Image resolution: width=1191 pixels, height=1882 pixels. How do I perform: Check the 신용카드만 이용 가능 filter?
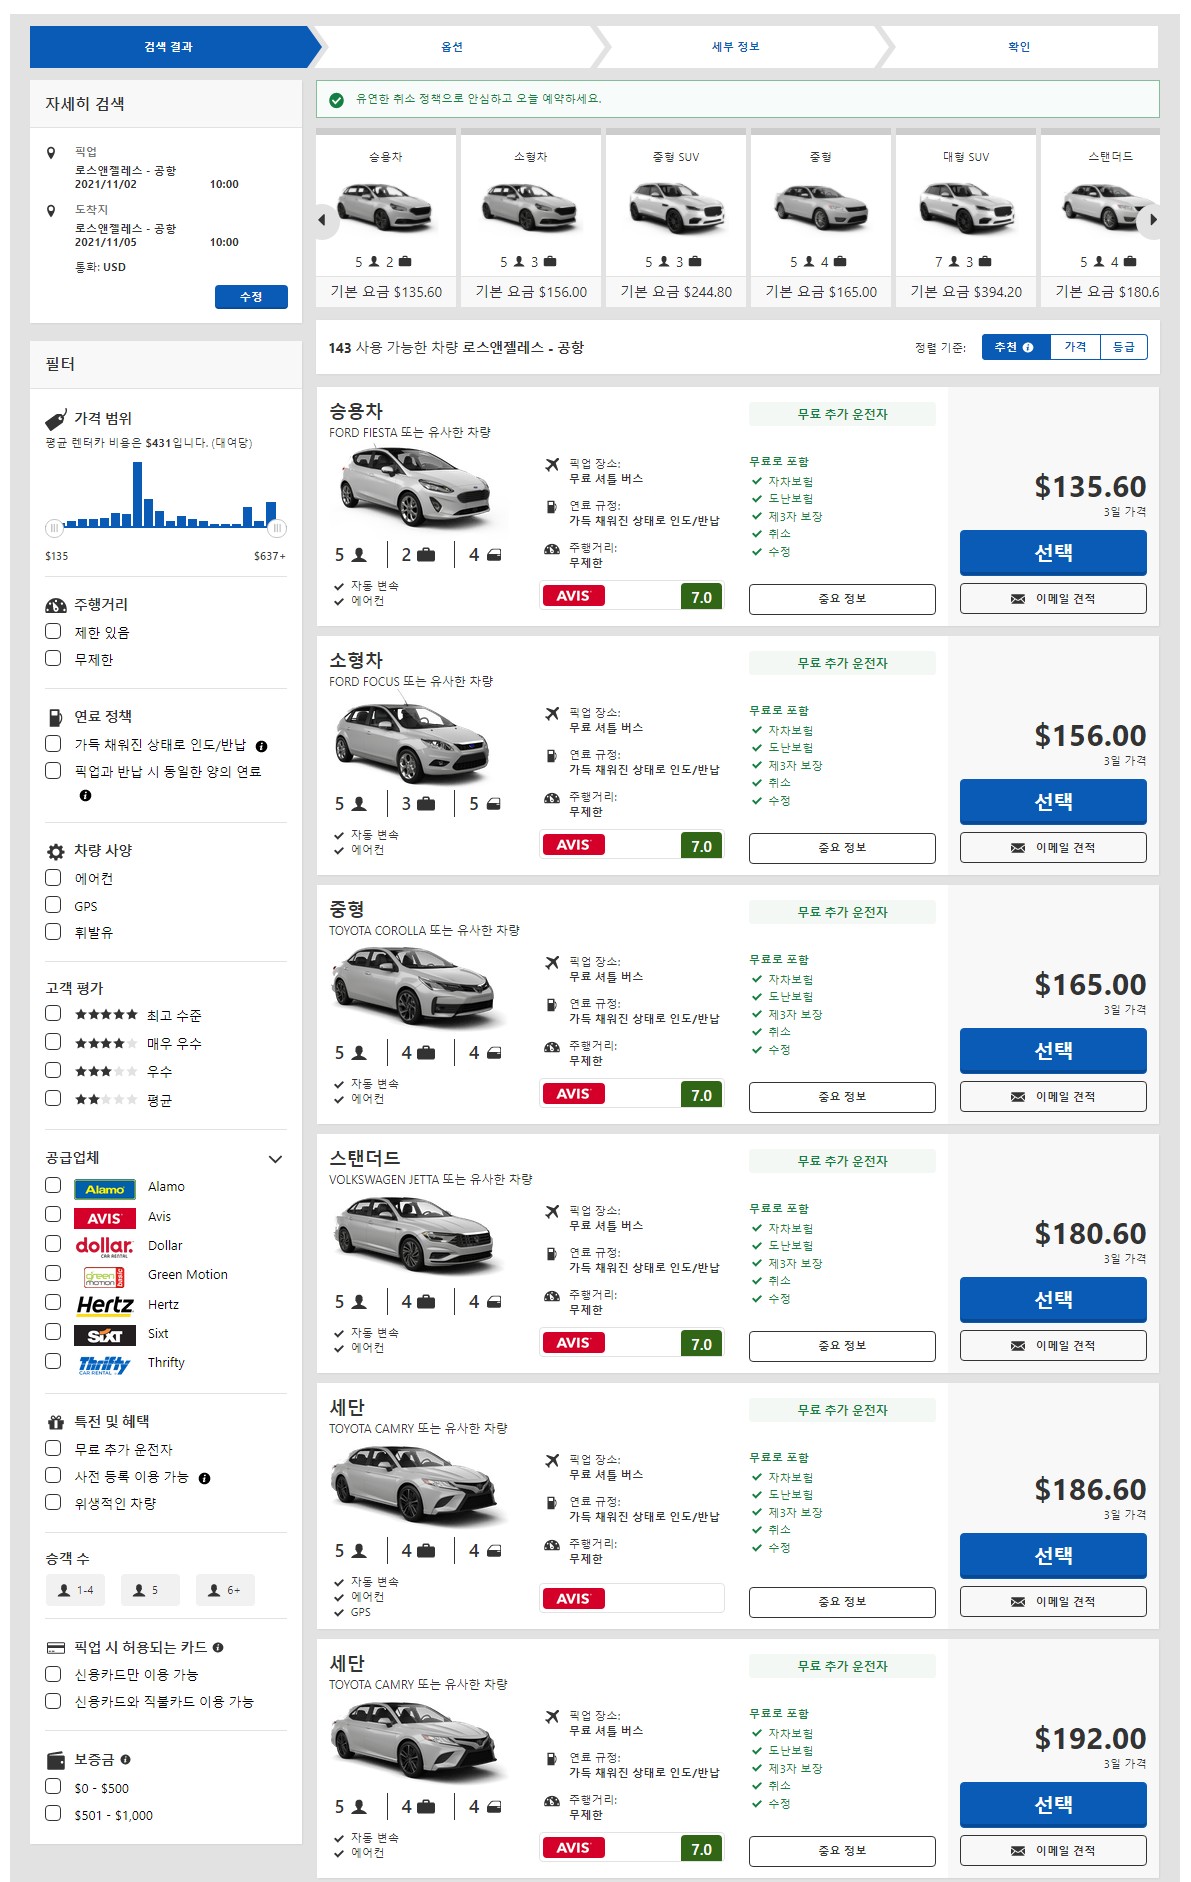pyautogui.click(x=54, y=1673)
